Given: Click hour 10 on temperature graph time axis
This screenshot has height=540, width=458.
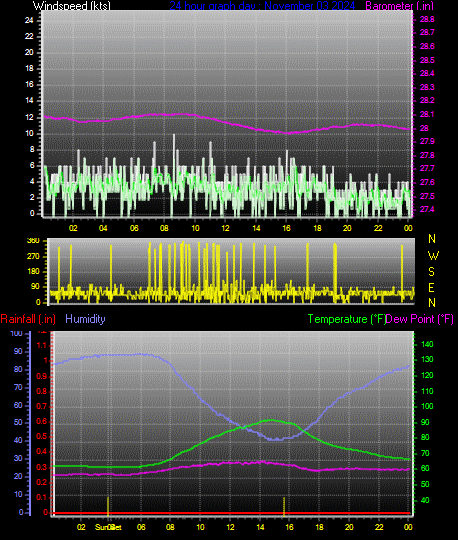Looking at the screenshot, I should [200, 527].
